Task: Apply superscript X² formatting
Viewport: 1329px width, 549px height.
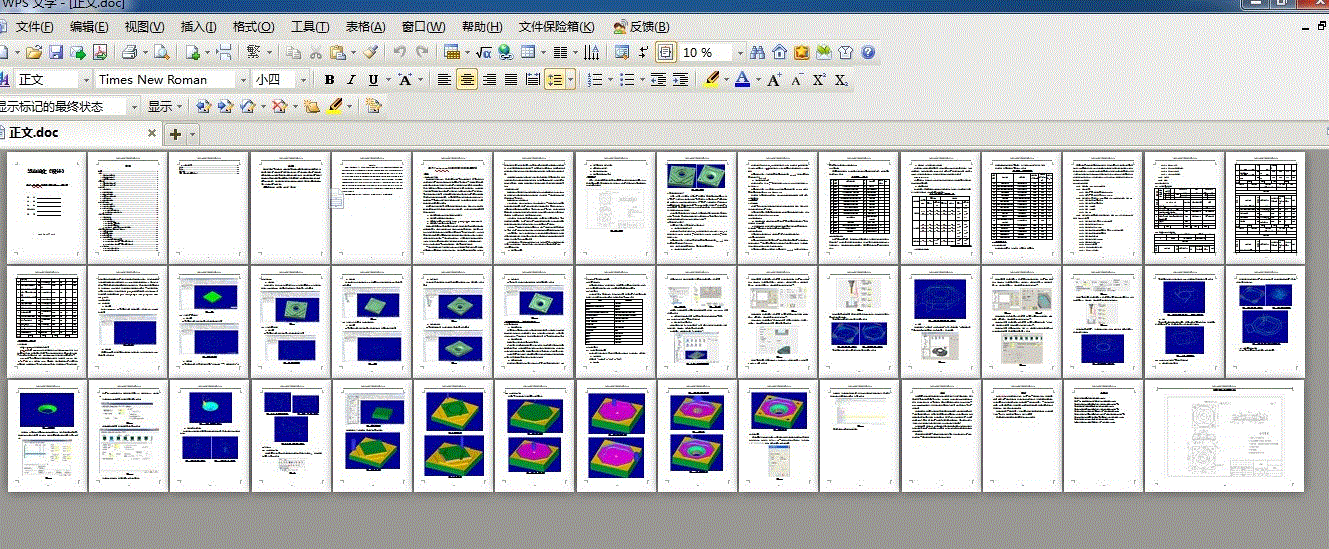Action: 819,79
